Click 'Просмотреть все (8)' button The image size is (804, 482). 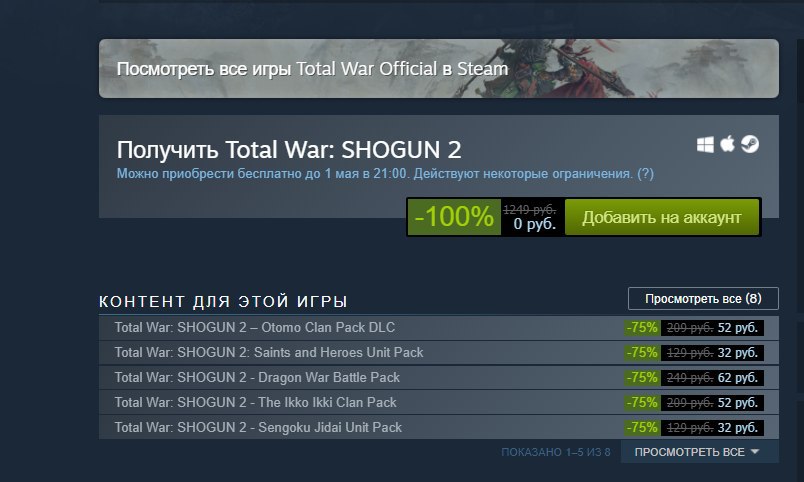tap(703, 298)
